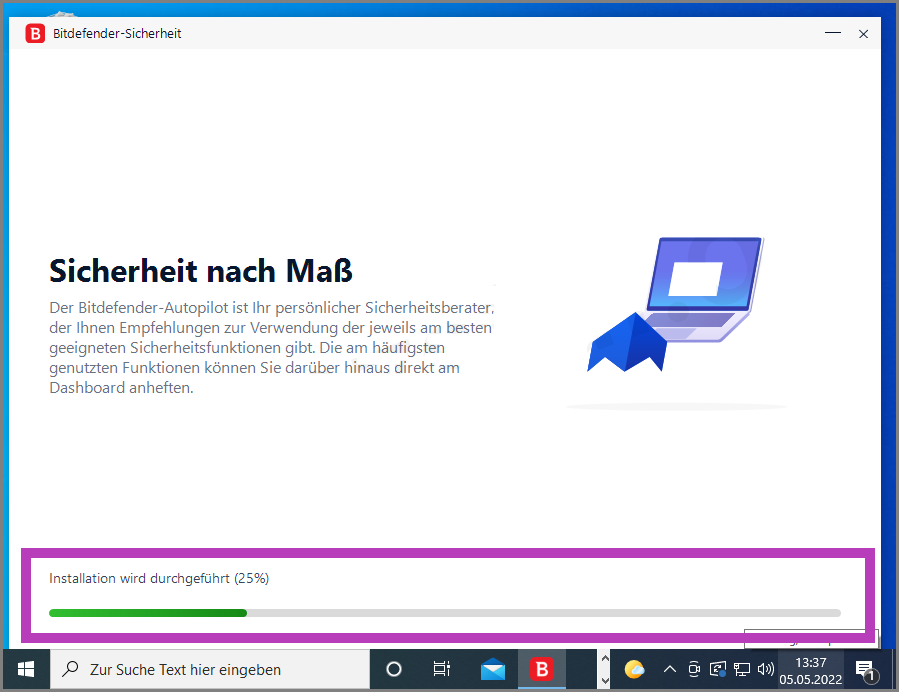This screenshot has width=900, height=692.
Task: Click the scrollbar up arrow
Action: (605, 660)
